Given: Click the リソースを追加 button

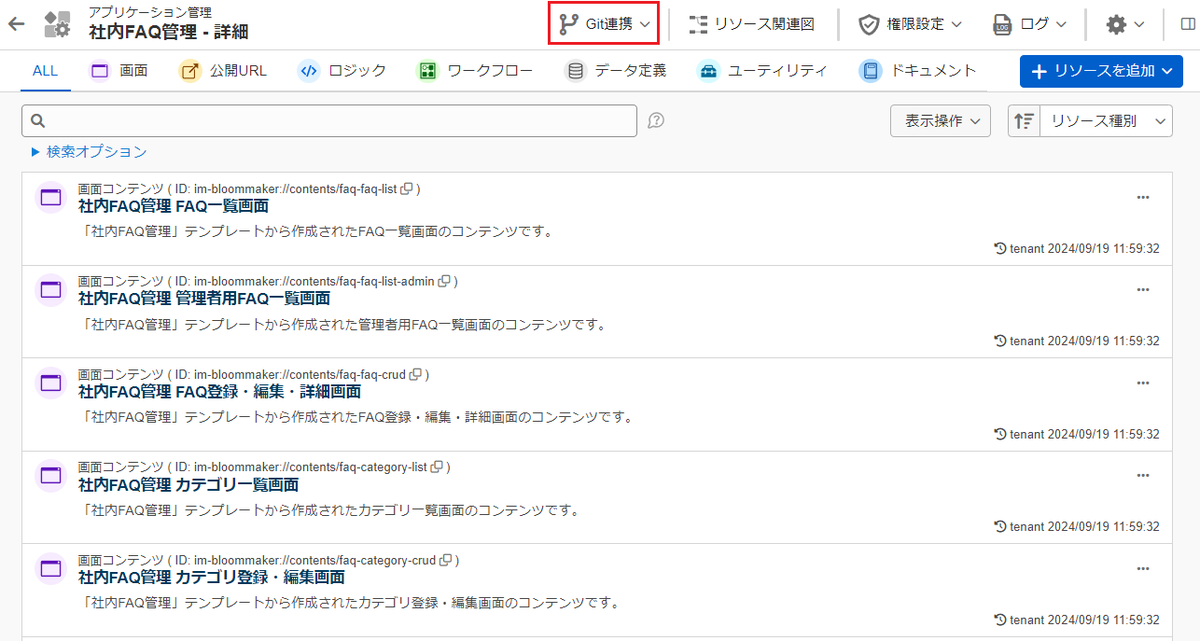Looking at the screenshot, I should tap(1100, 71).
